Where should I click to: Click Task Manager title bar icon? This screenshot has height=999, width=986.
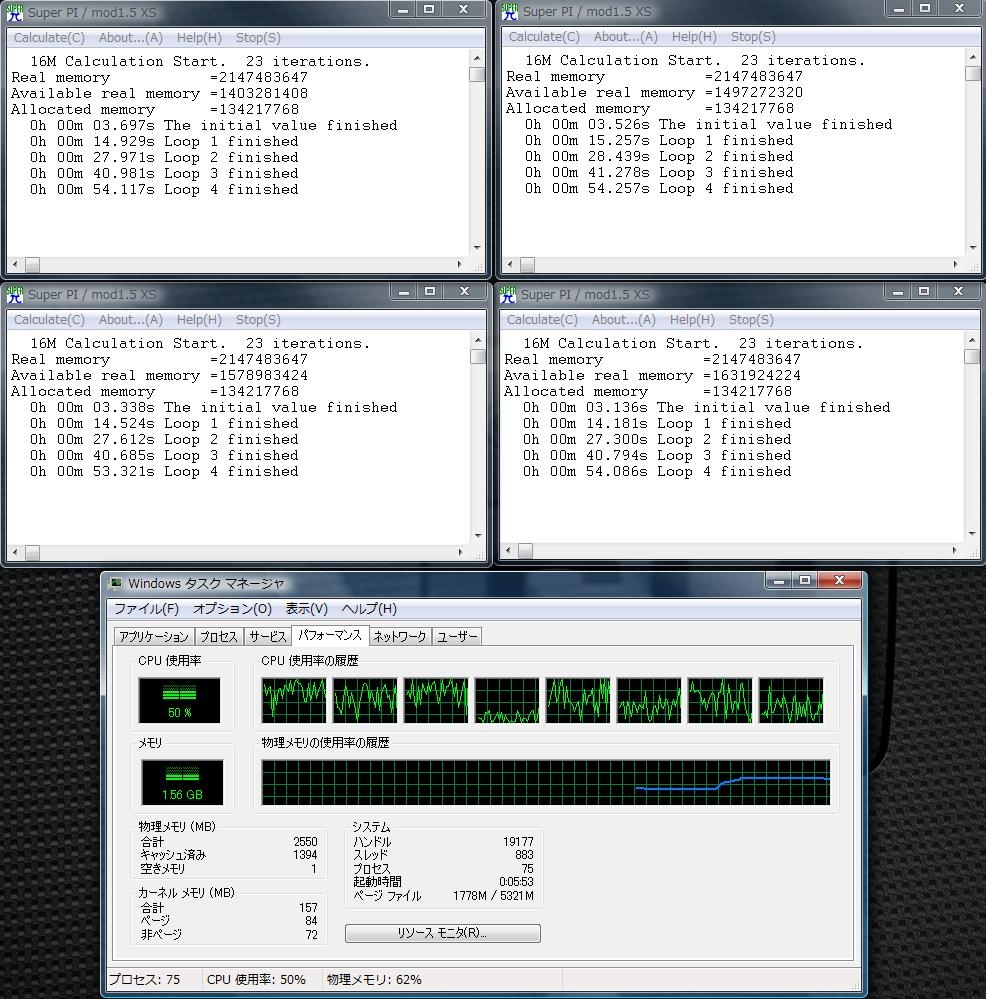pyautogui.click(x=115, y=583)
